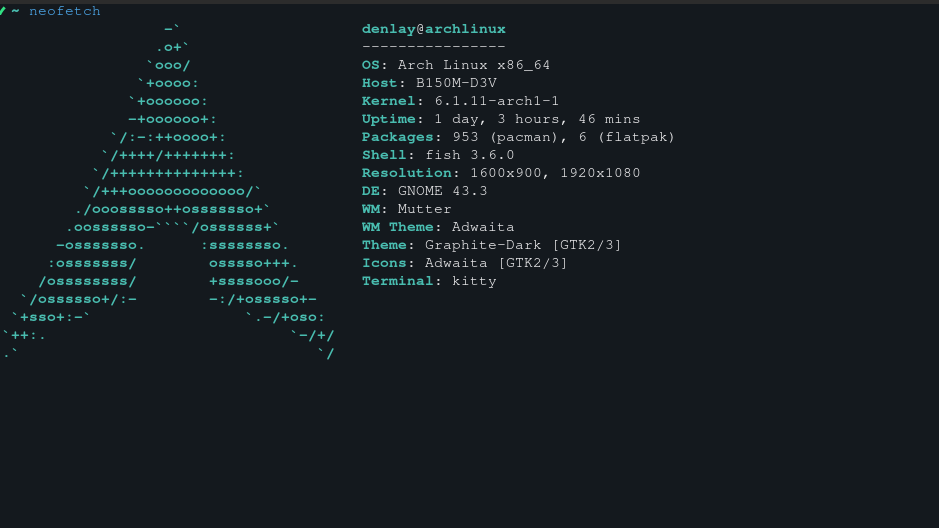Click the Terminal value kitty
Image resolution: width=939 pixels, height=528 pixels.
474,281
